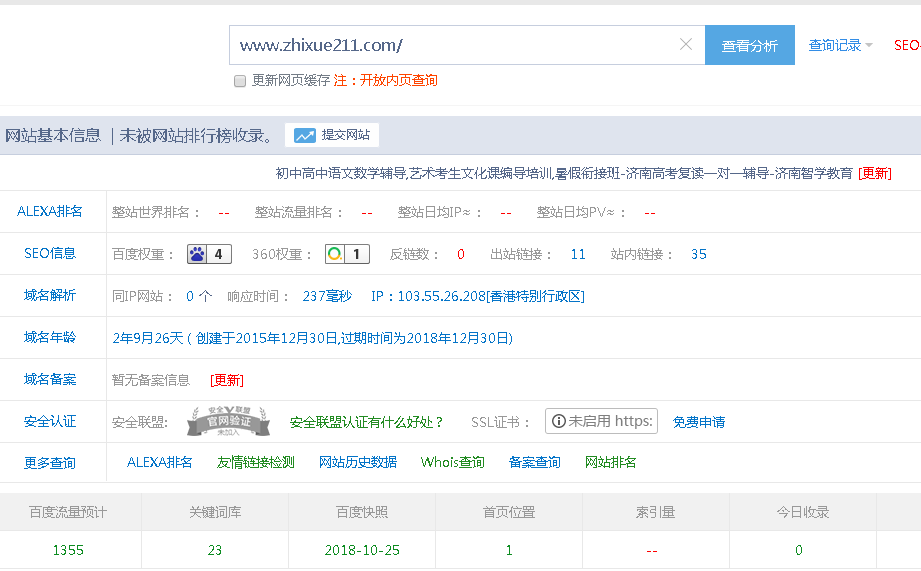Open the 域名年龄 row label
Viewport: 921px width, 571px height.
(50, 337)
